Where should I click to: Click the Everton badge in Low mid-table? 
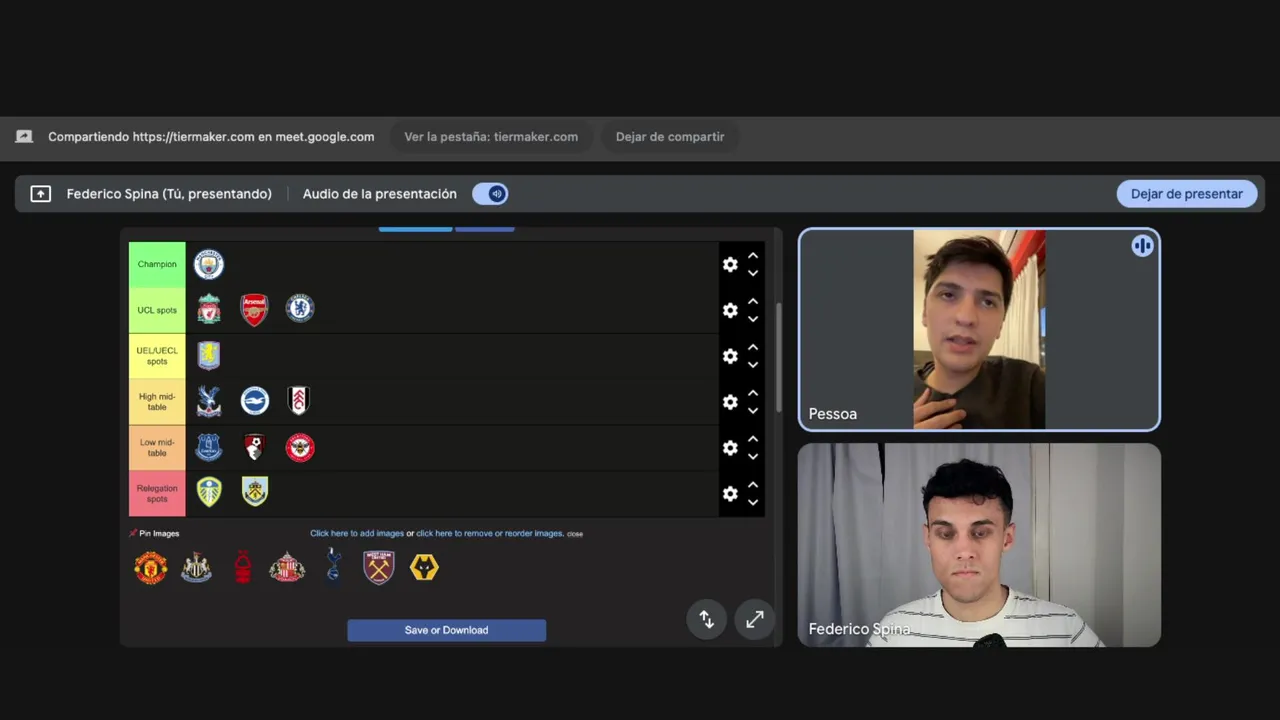click(209, 446)
